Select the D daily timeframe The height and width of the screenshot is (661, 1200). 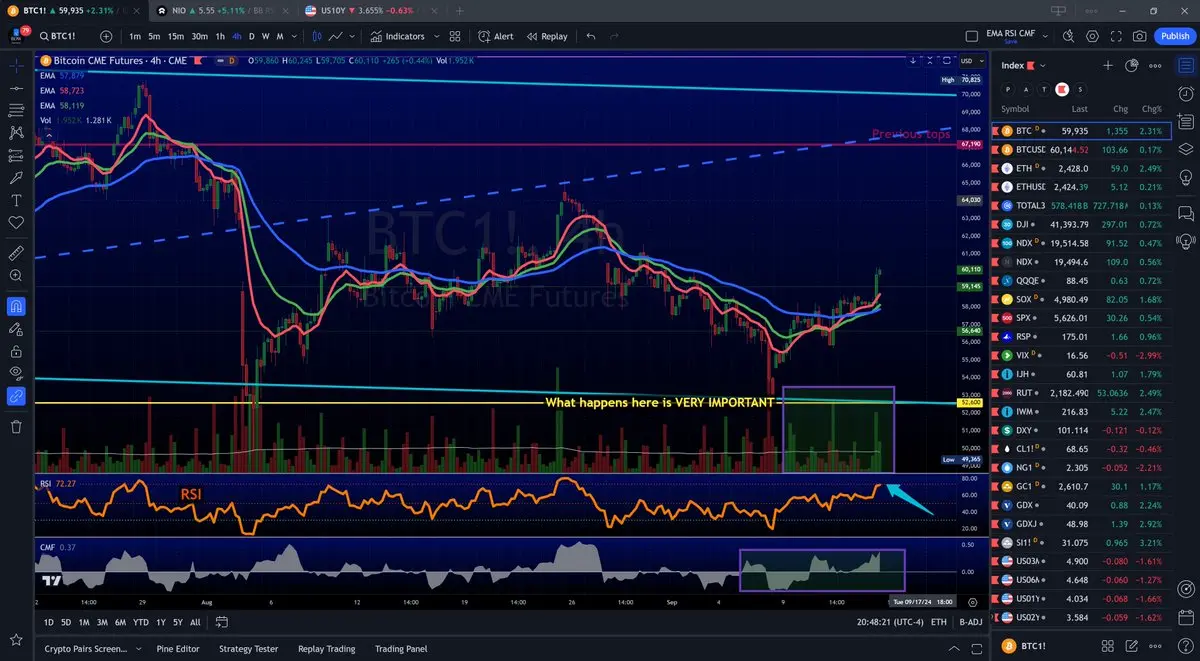252,36
